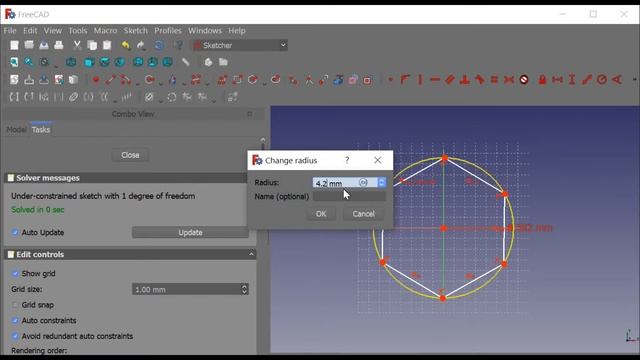The height and width of the screenshot is (360, 640).
Task: Click the help question mark in dialog
Action: tap(347, 160)
